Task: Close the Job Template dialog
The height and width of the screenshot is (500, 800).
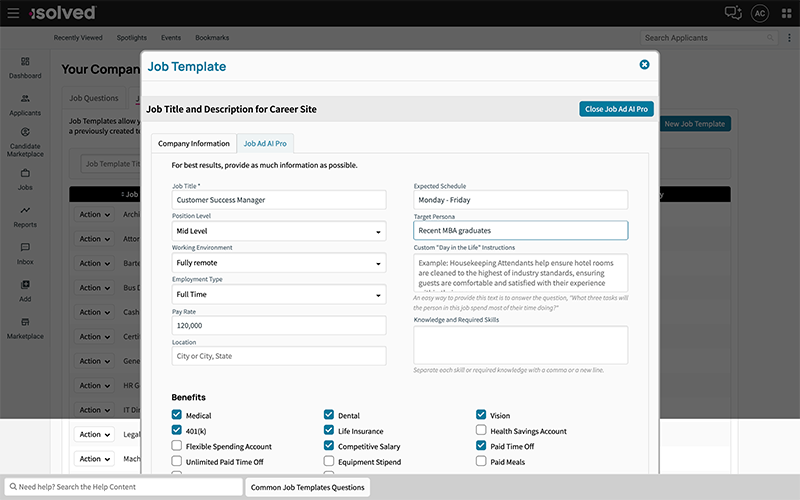Action: [644, 65]
